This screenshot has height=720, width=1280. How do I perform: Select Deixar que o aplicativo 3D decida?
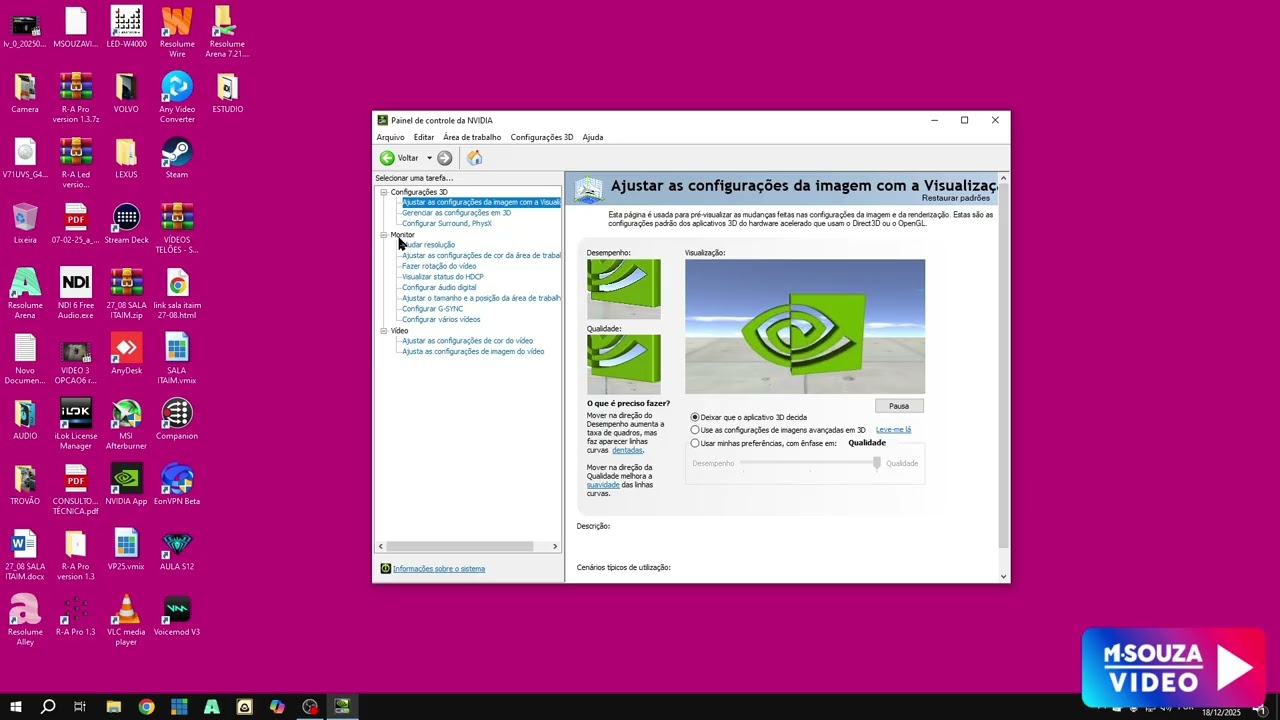[x=695, y=417]
